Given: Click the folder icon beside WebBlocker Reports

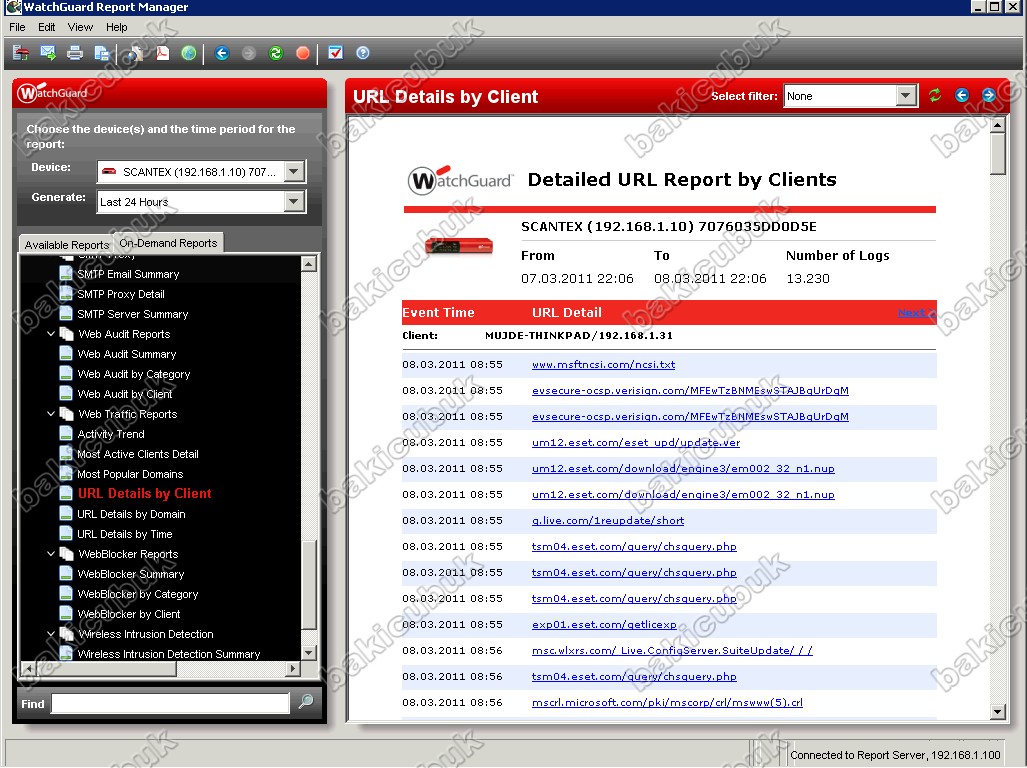Looking at the screenshot, I should pos(67,554).
